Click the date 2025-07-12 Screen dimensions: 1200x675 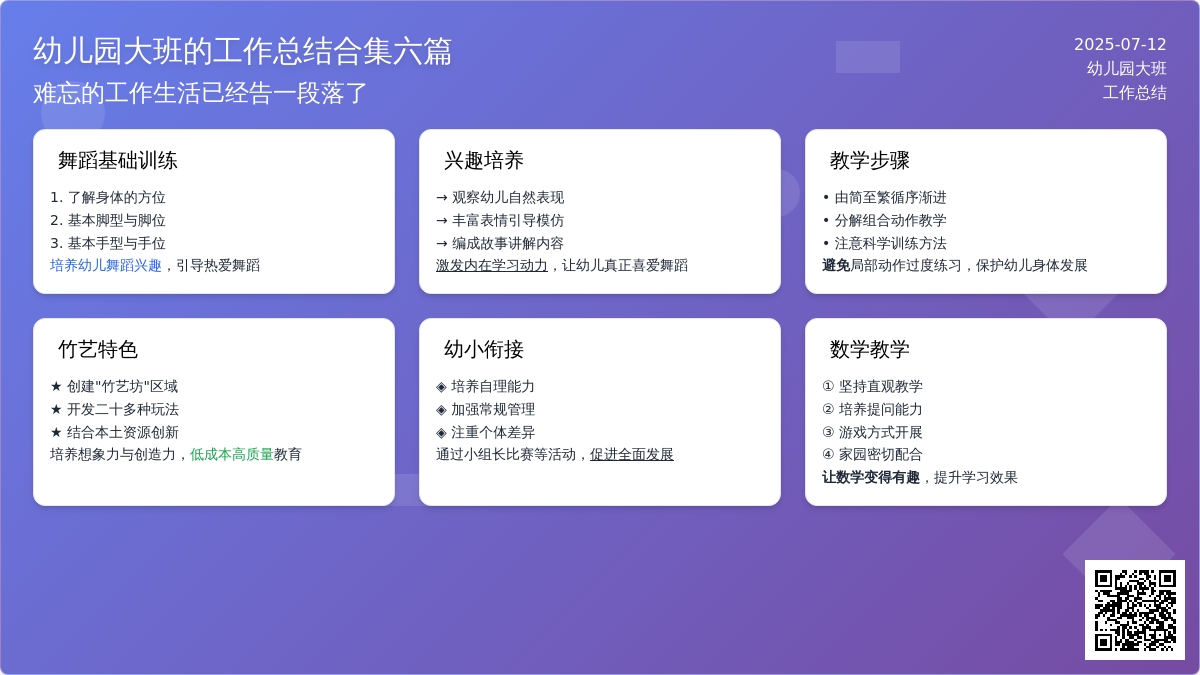(1120, 45)
